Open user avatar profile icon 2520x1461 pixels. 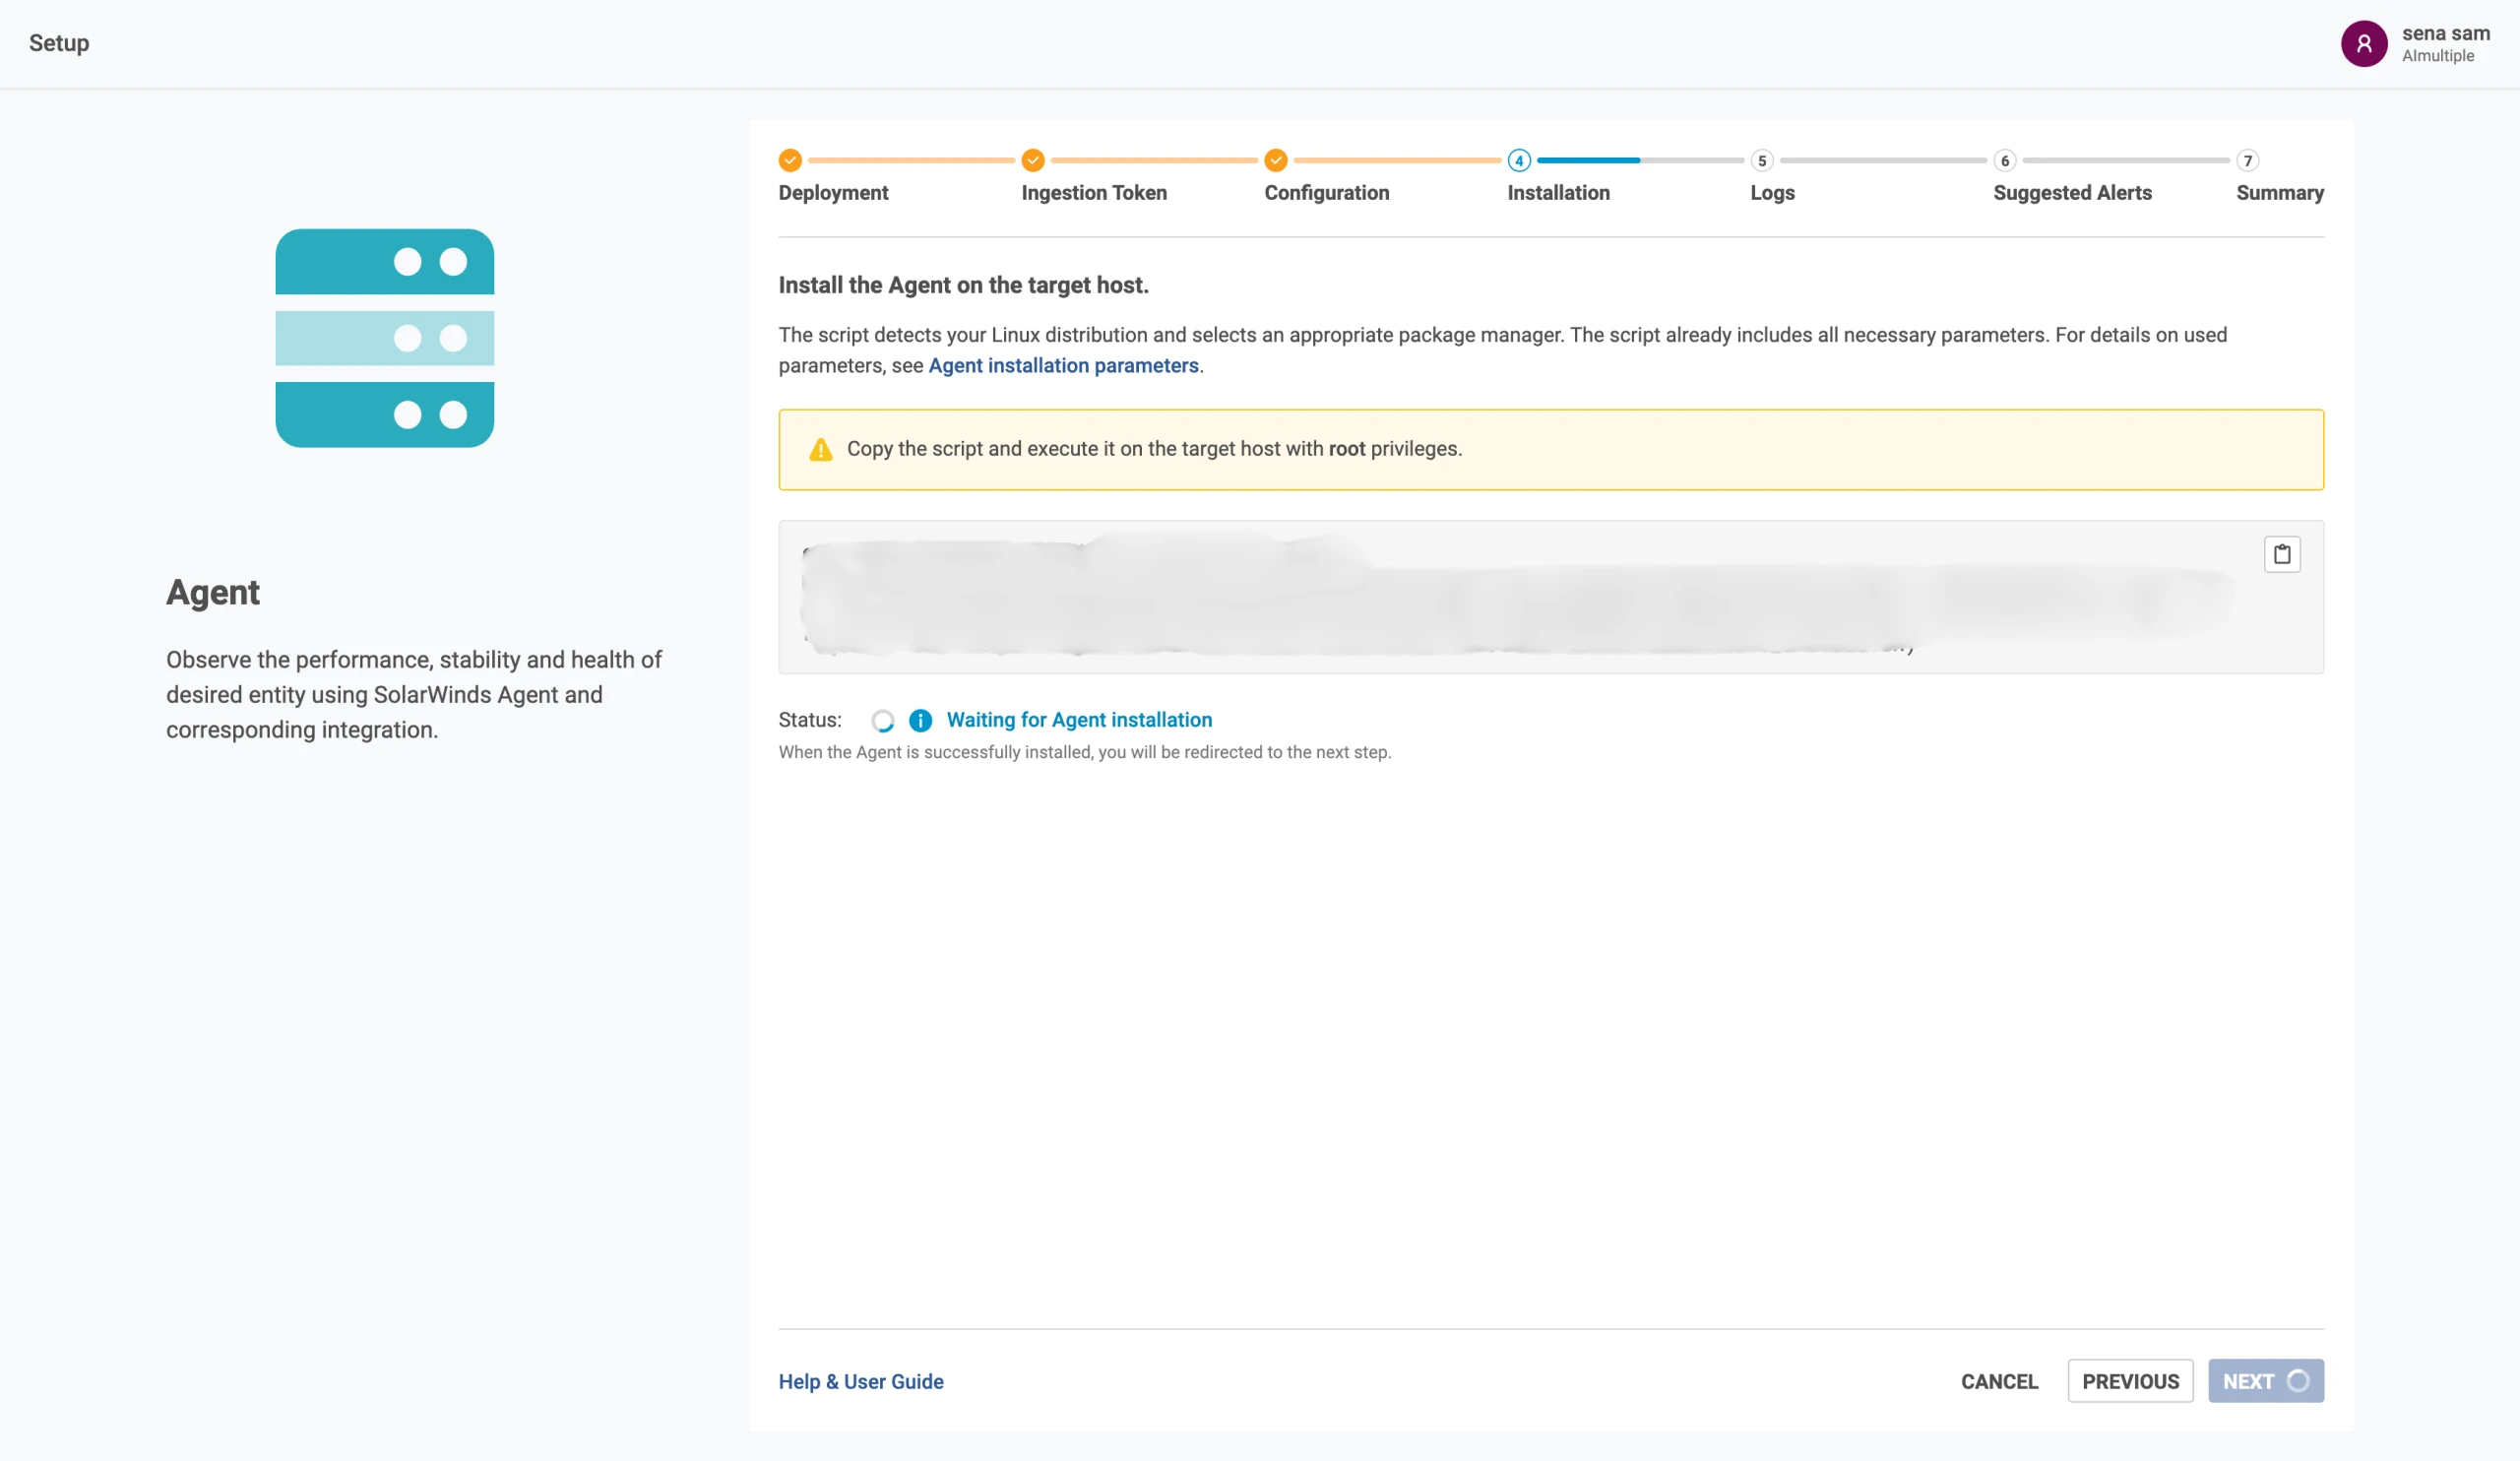2364,44
